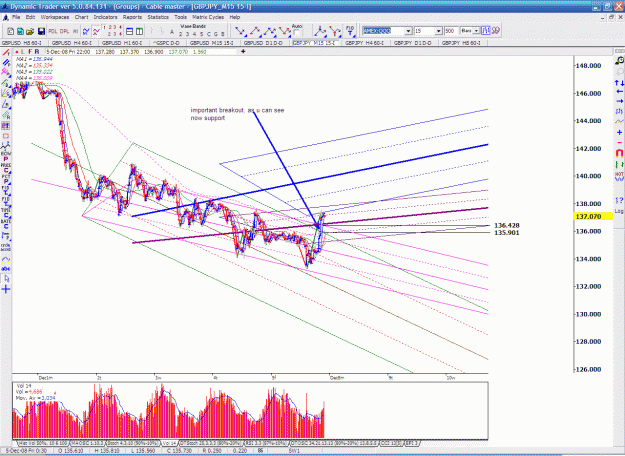
Task: Click the DPL toolbar button
Action: pyautogui.click(x=65, y=31)
